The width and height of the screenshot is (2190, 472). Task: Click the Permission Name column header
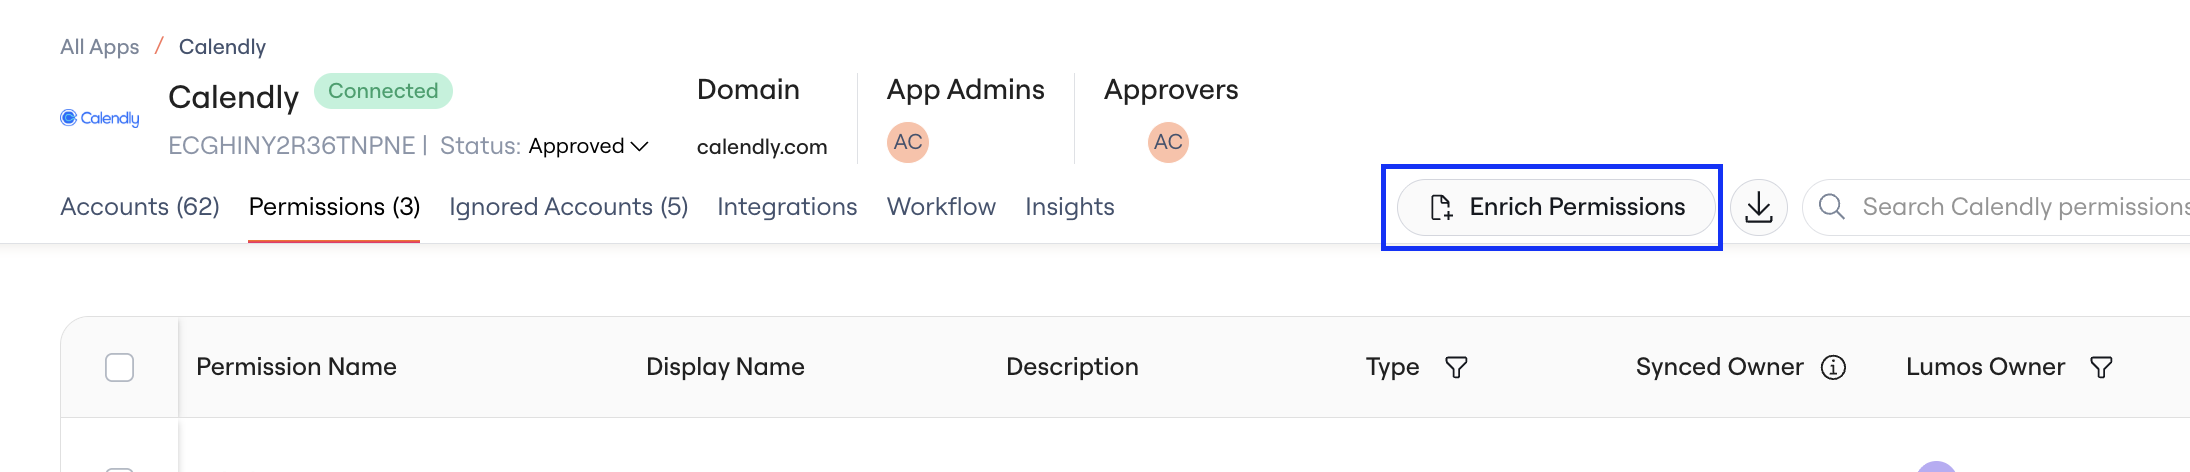pyautogui.click(x=296, y=367)
